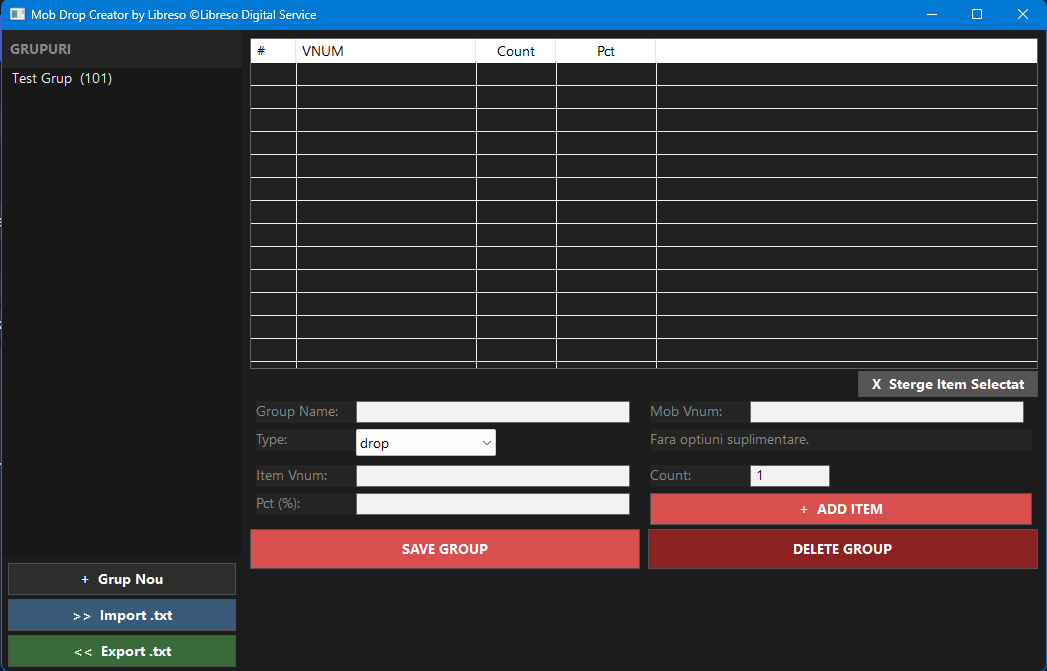Viewport: 1047px width, 671px height.
Task: Create a new group with Grup Nou
Action: [121, 579]
